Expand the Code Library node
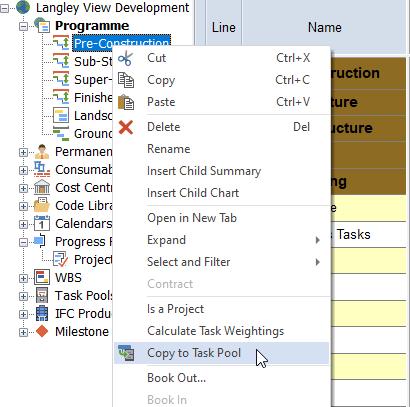Image resolution: width=410 pixels, height=407 pixels. (23, 206)
